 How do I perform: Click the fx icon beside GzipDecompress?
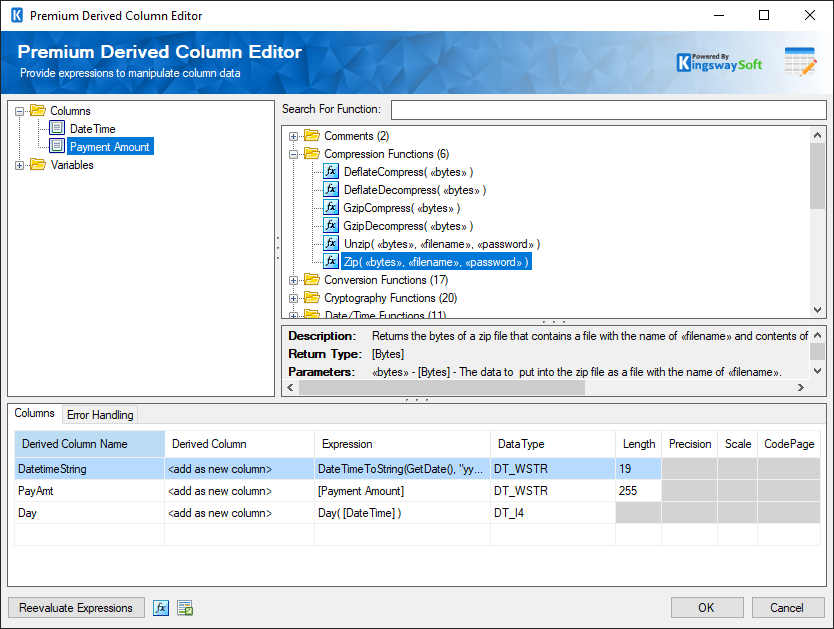331,225
